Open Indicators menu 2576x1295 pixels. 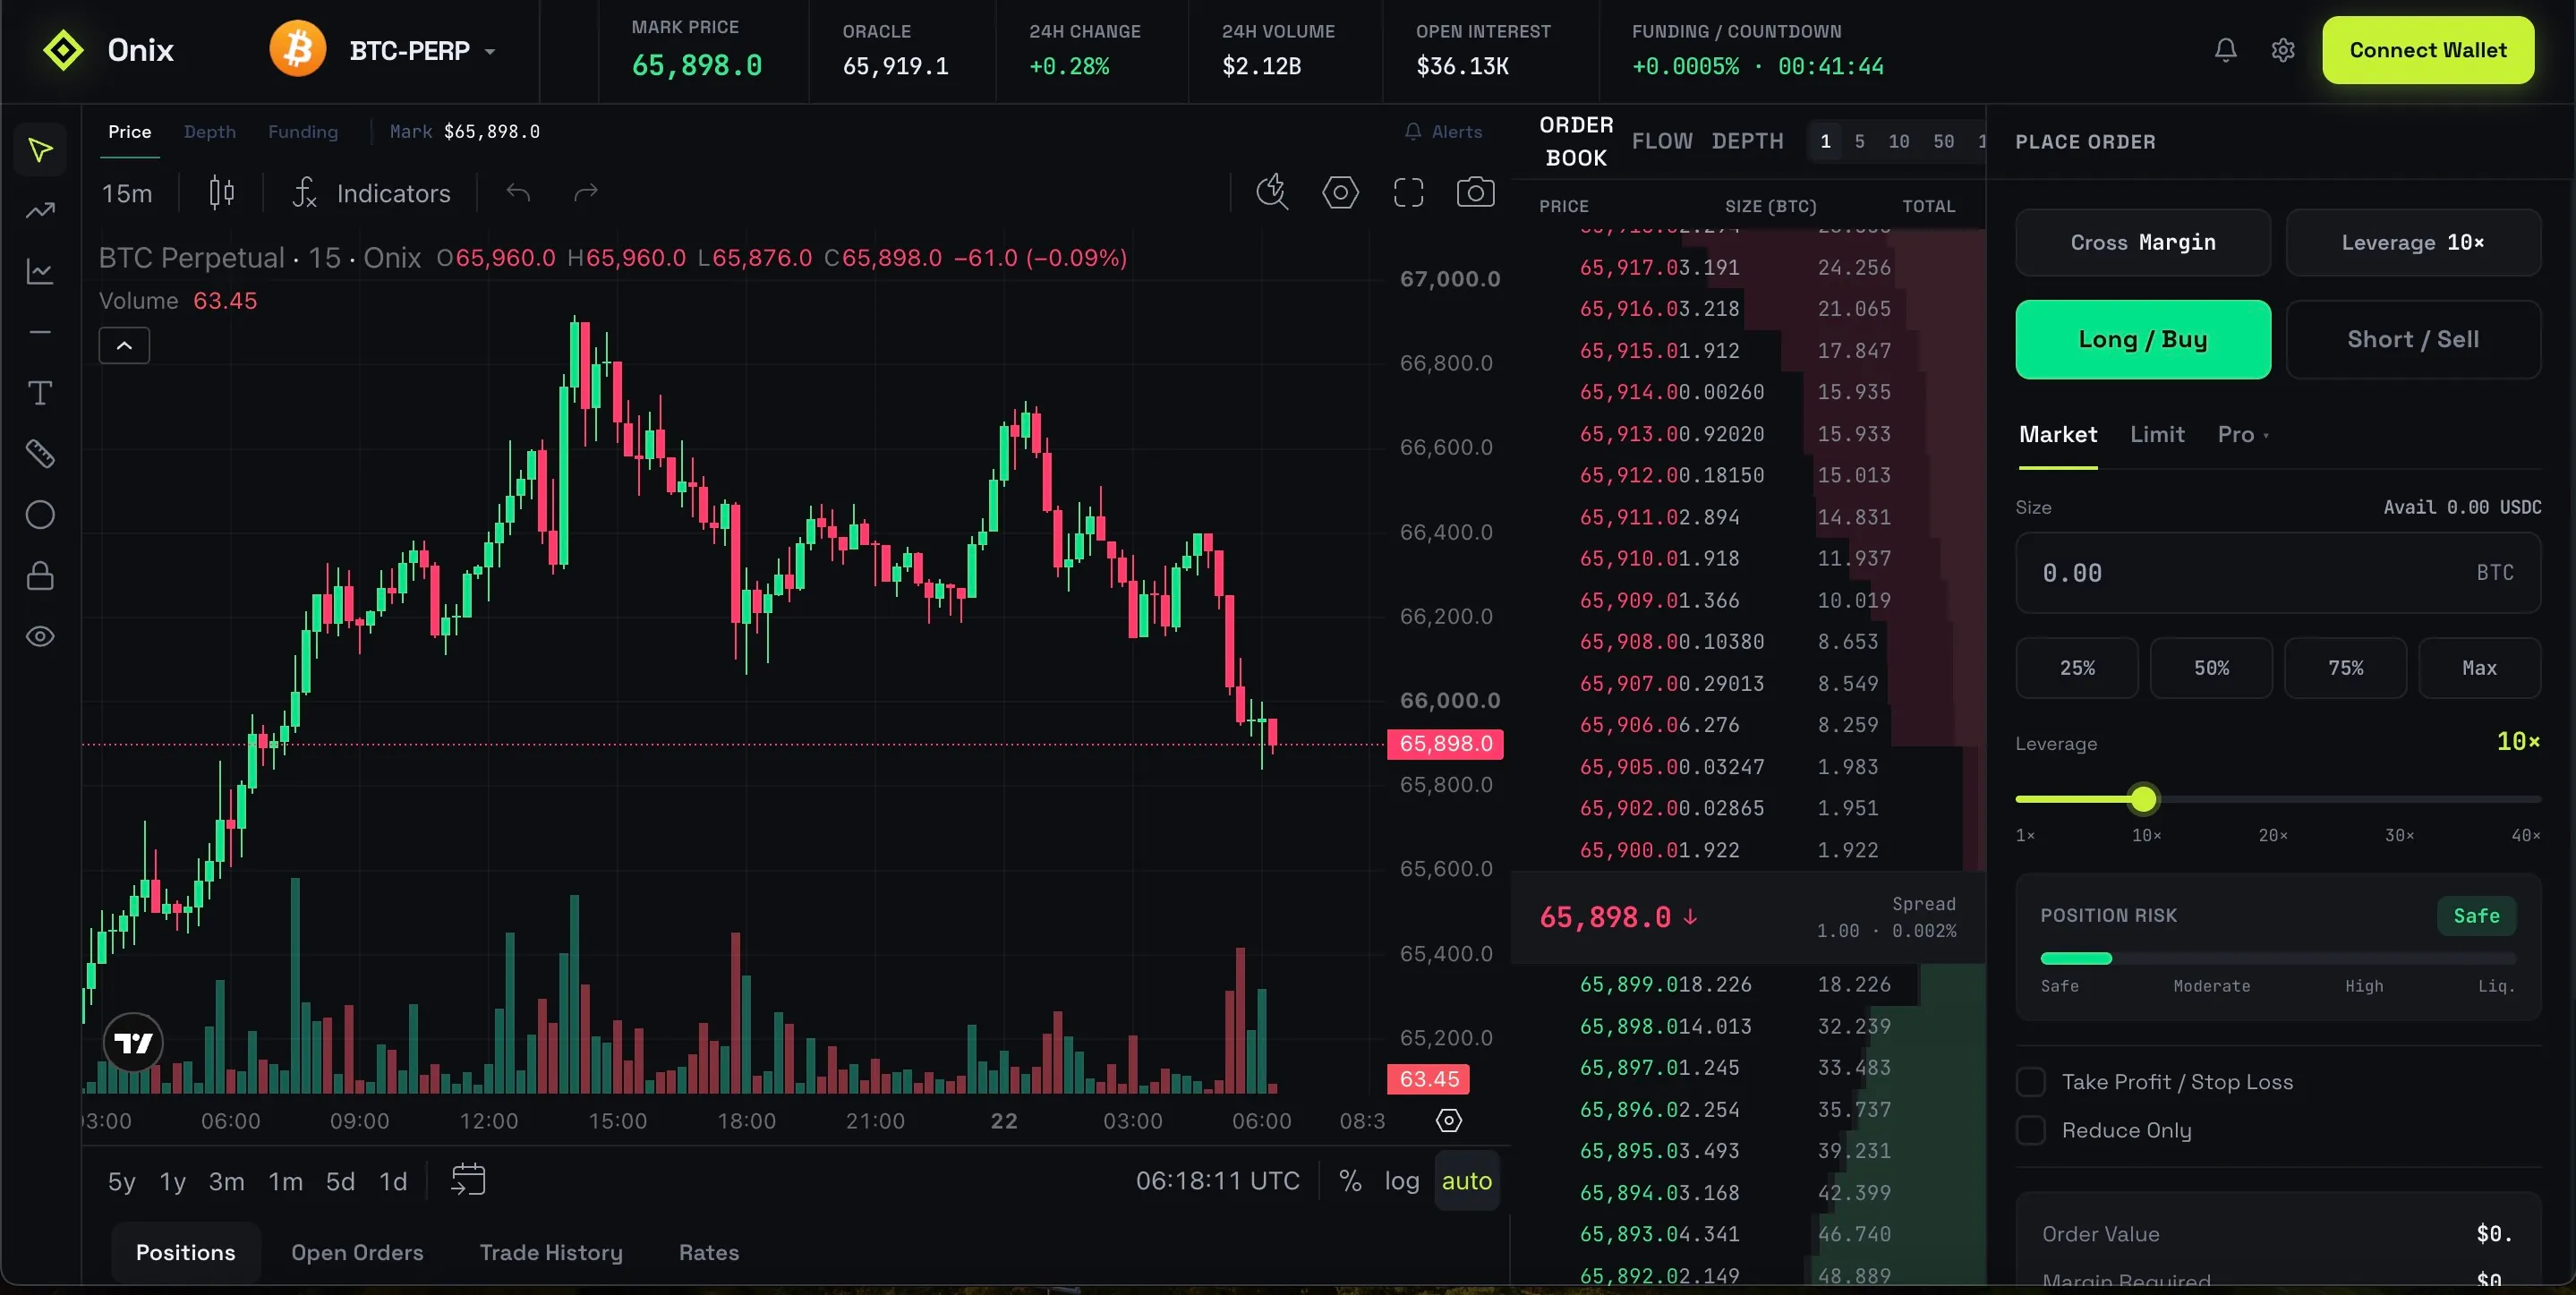point(372,193)
